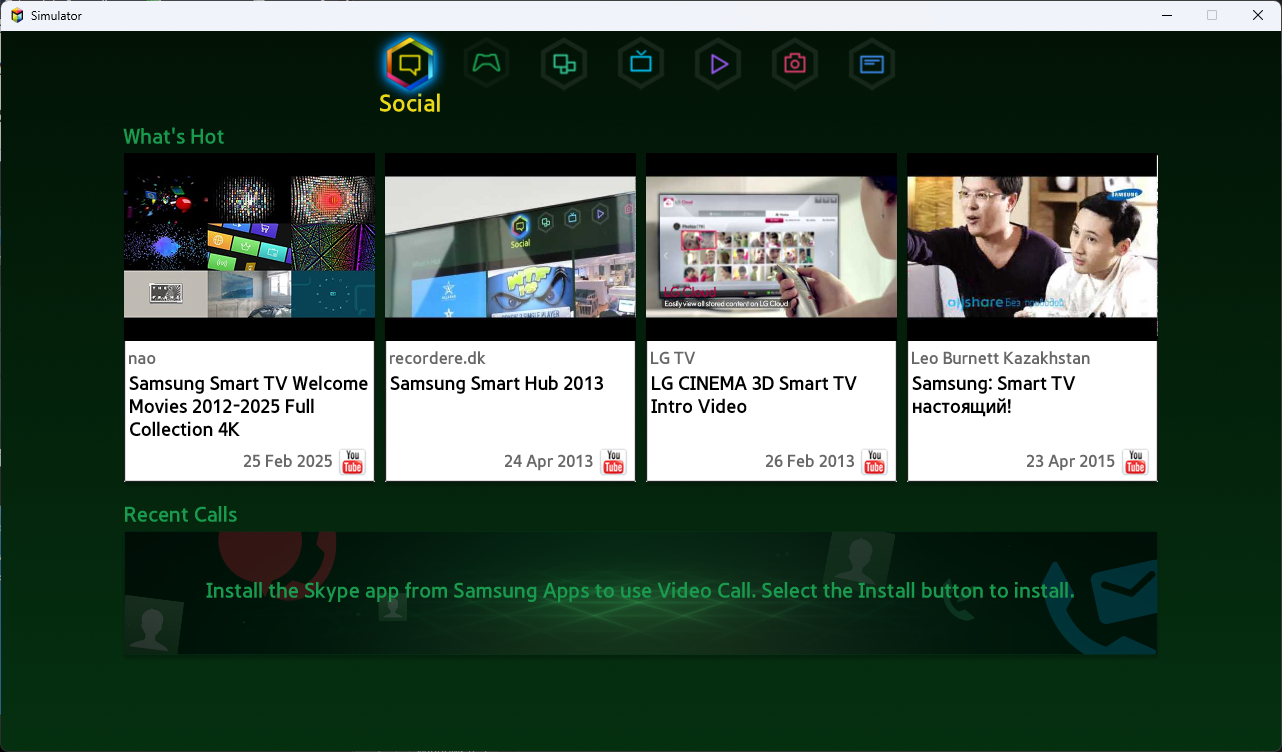The width and height of the screenshot is (1282, 752).
Task: Open the Samsung Smart Hub 2013 thumbnail
Action: (510, 247)
